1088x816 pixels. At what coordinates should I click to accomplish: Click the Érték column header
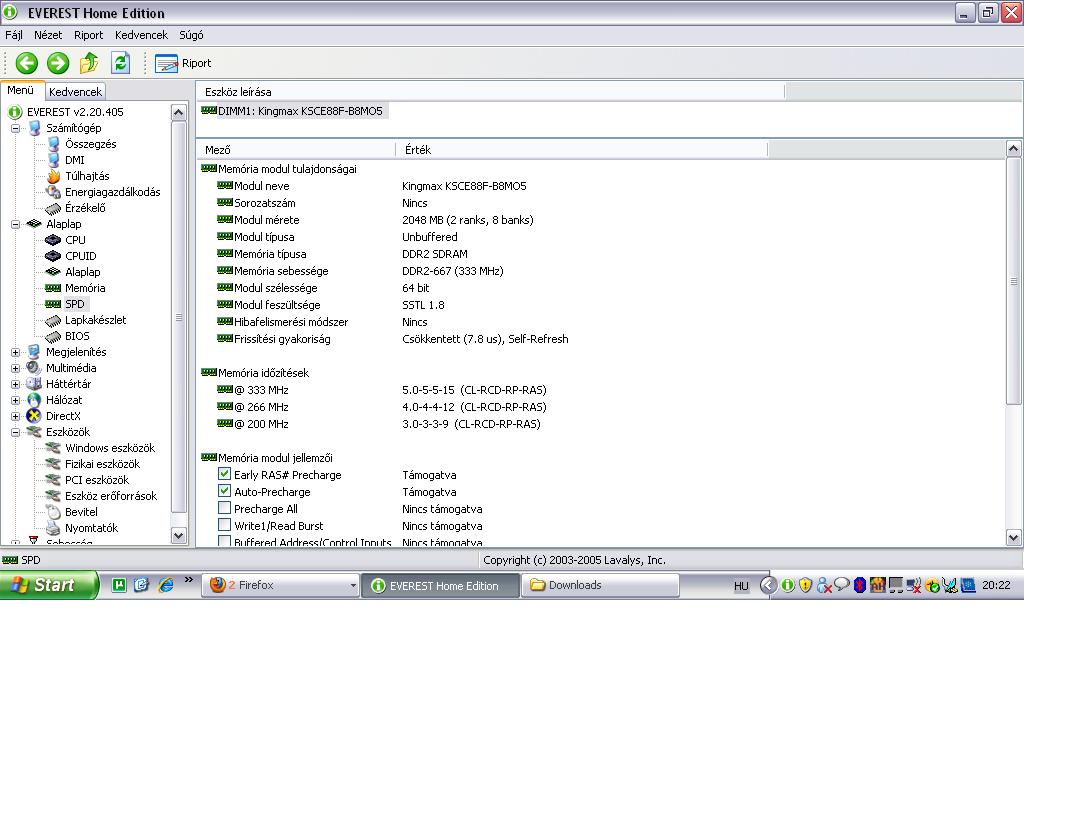(x=581, y=150)
